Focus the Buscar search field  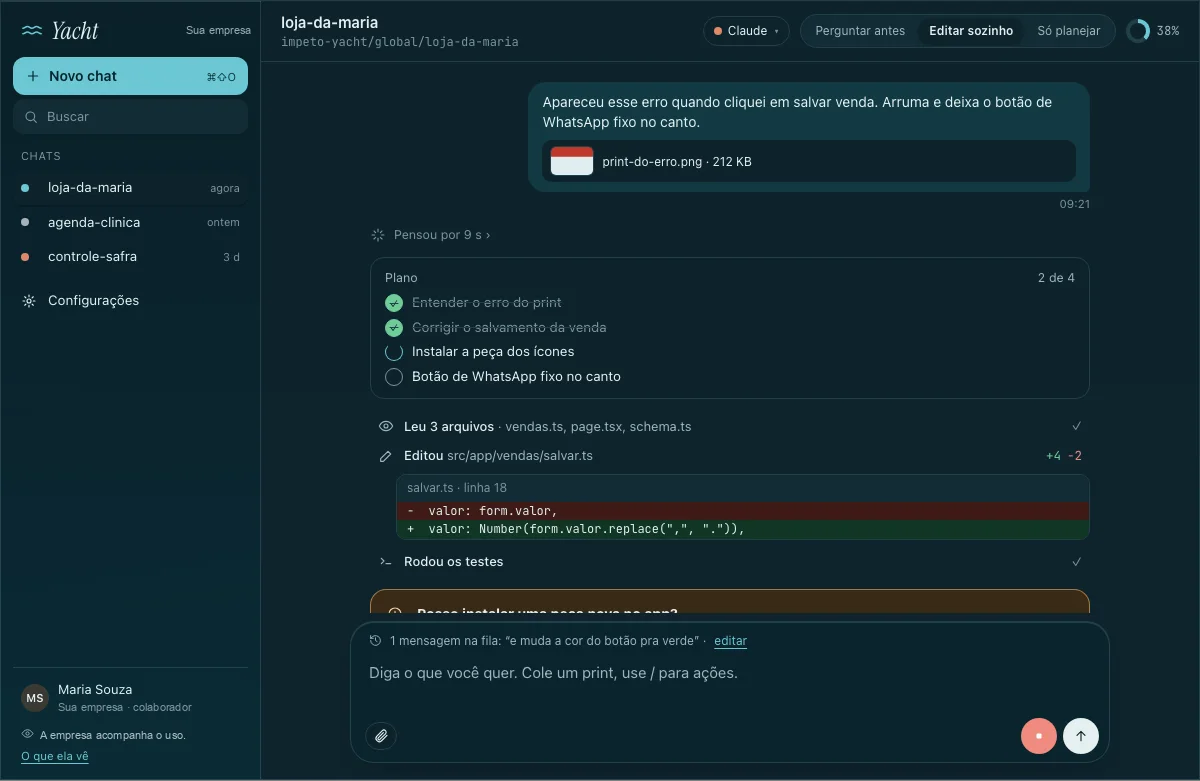130,117
